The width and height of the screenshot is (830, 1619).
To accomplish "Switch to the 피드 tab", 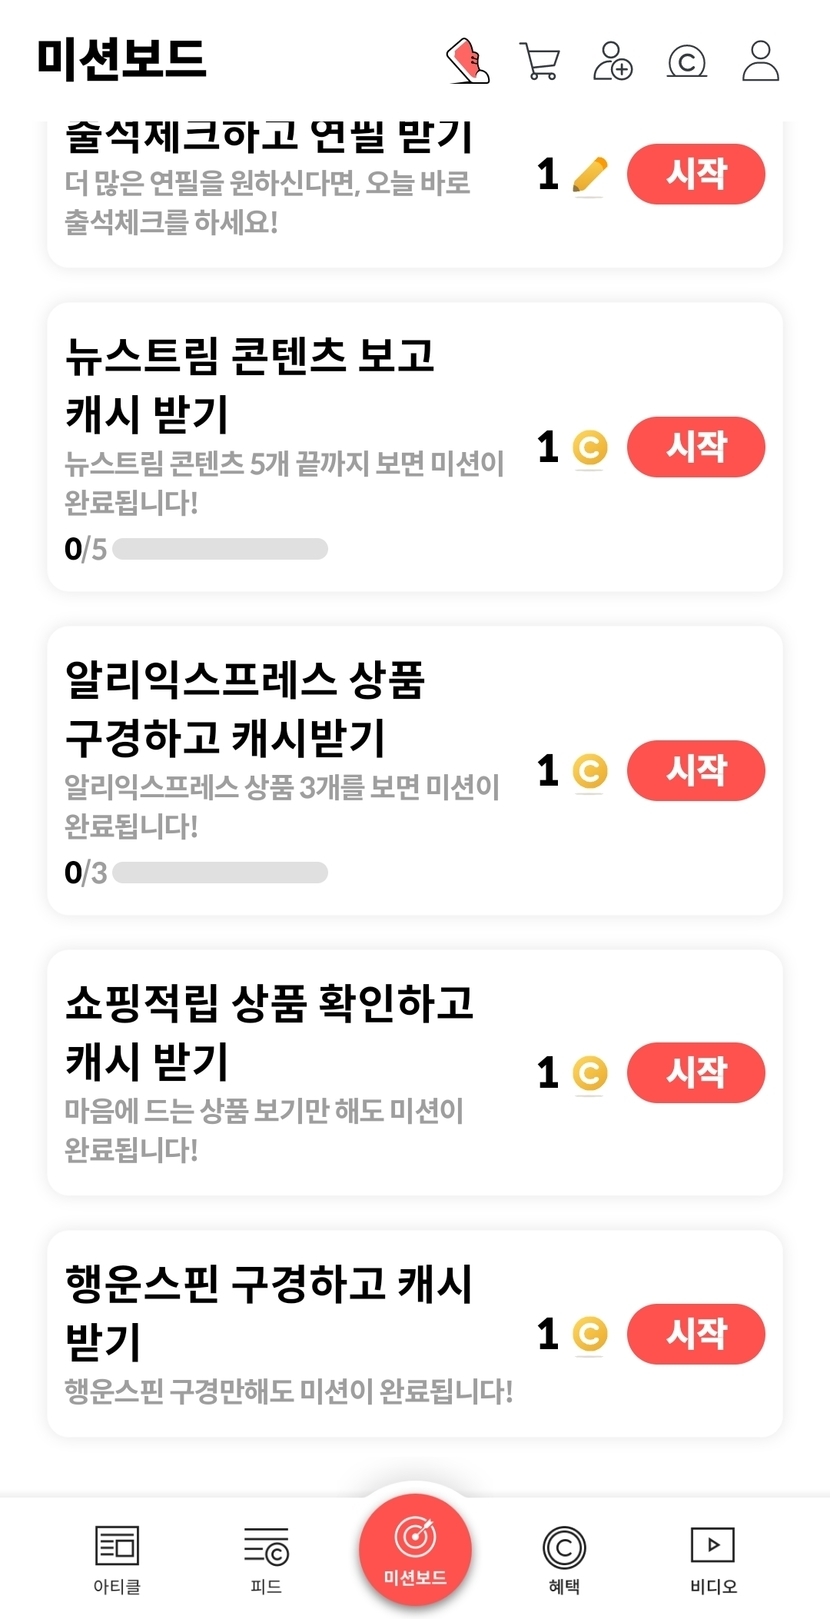I will pos(266,1558).
